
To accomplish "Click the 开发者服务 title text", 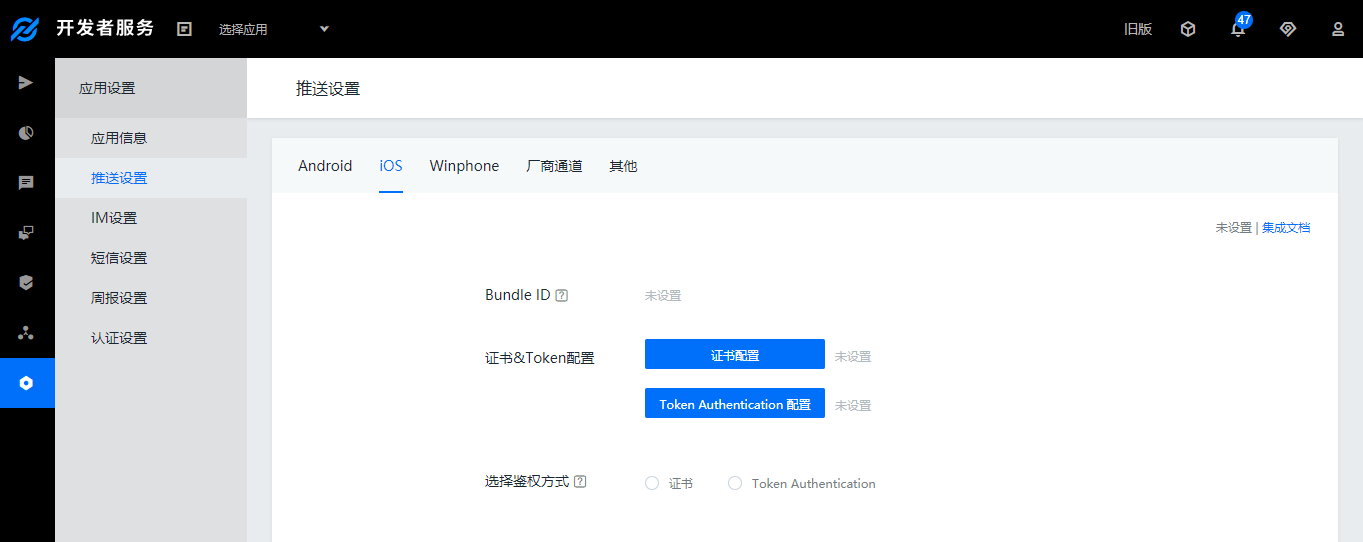I will coord(105,28).
